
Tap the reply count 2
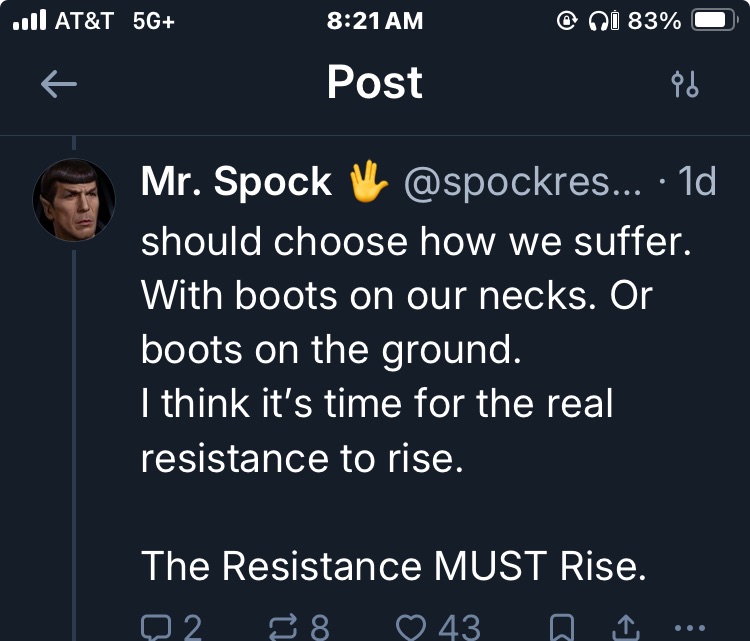(x=190, y=628)
